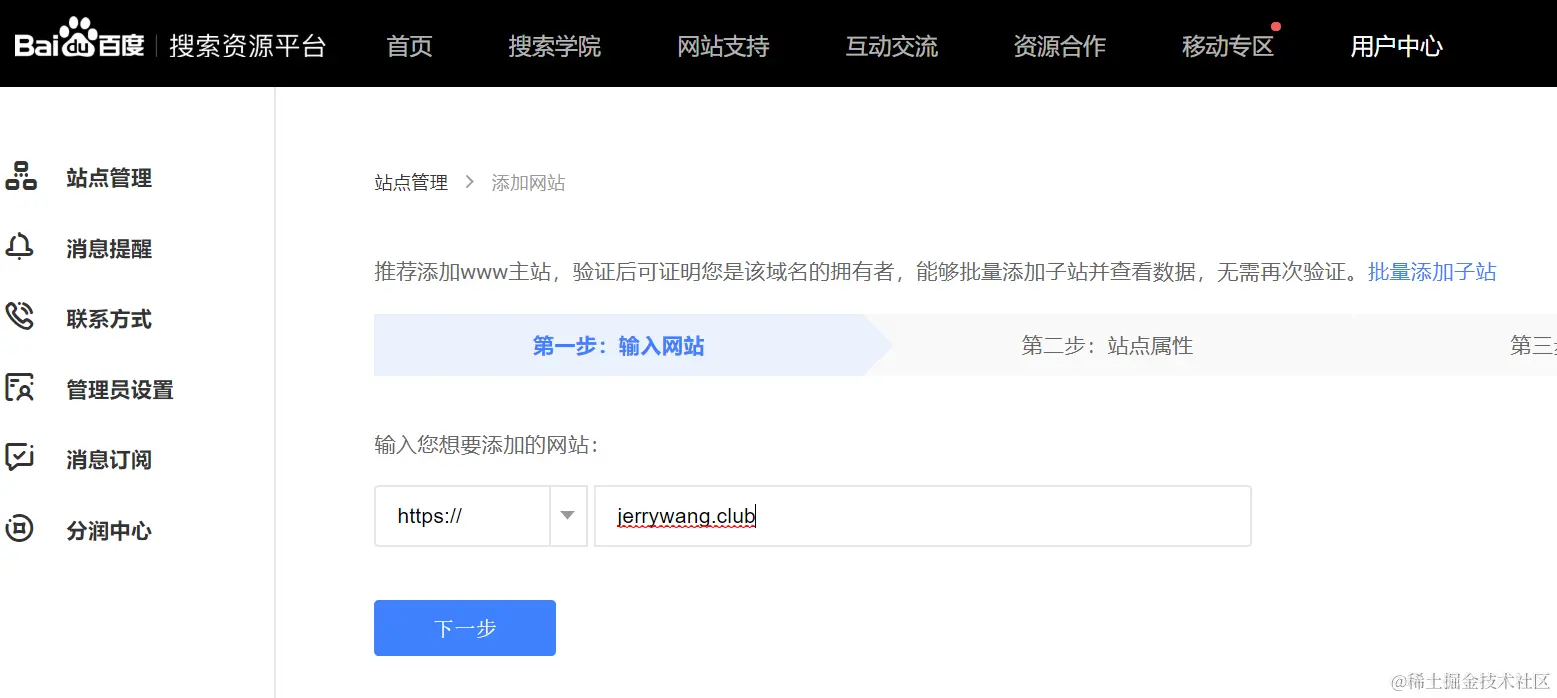Click the 管理员设置 sidebar icon
1557x698 pixels.
pyautogui.click(x=20, y=388)
